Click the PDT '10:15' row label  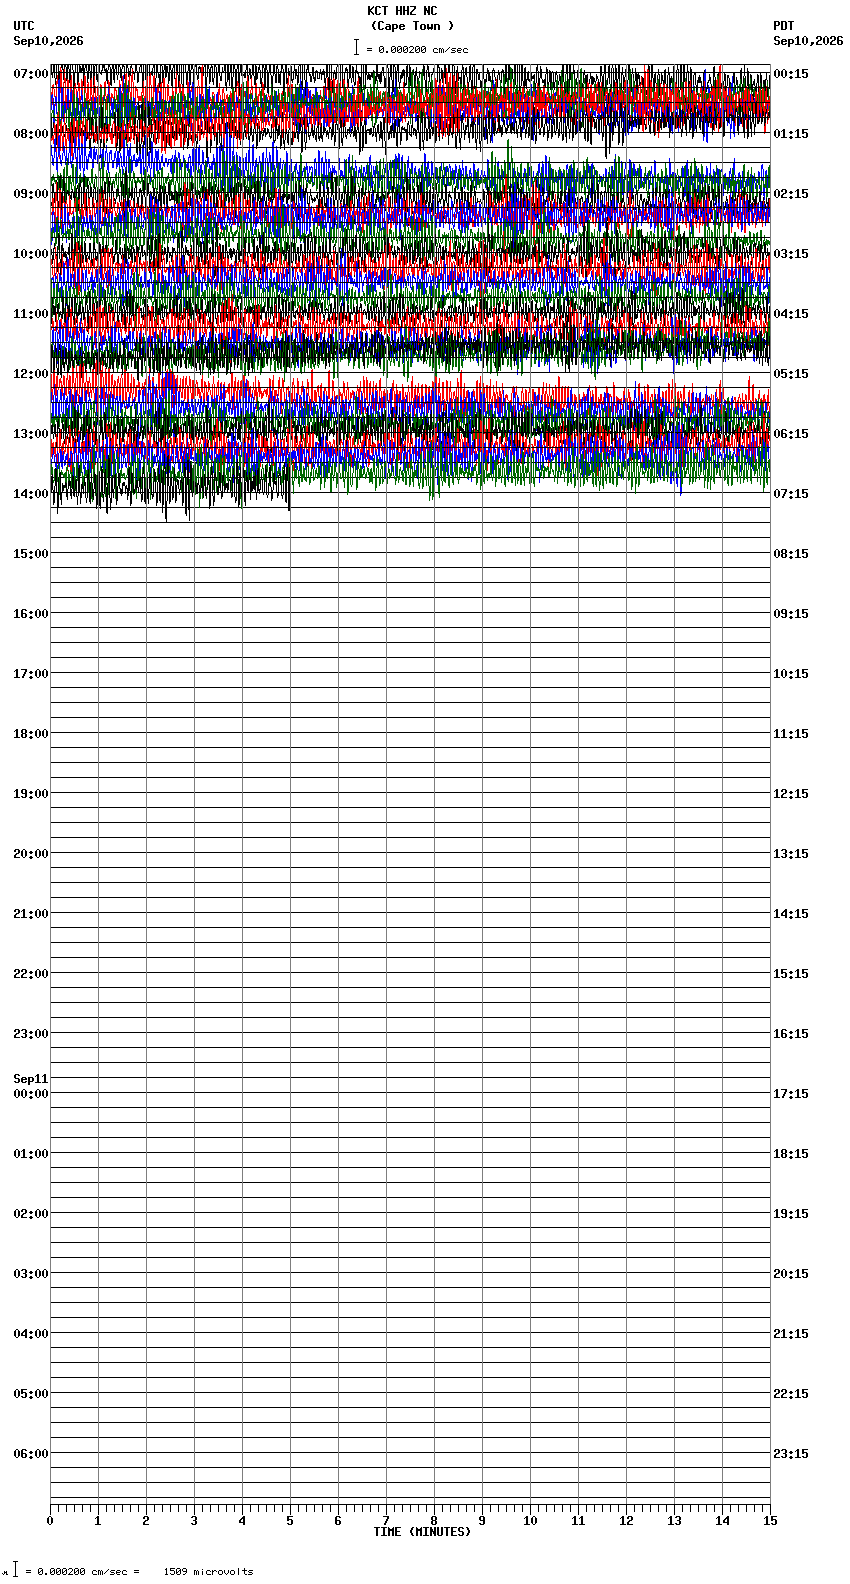[x=791, y=674]
